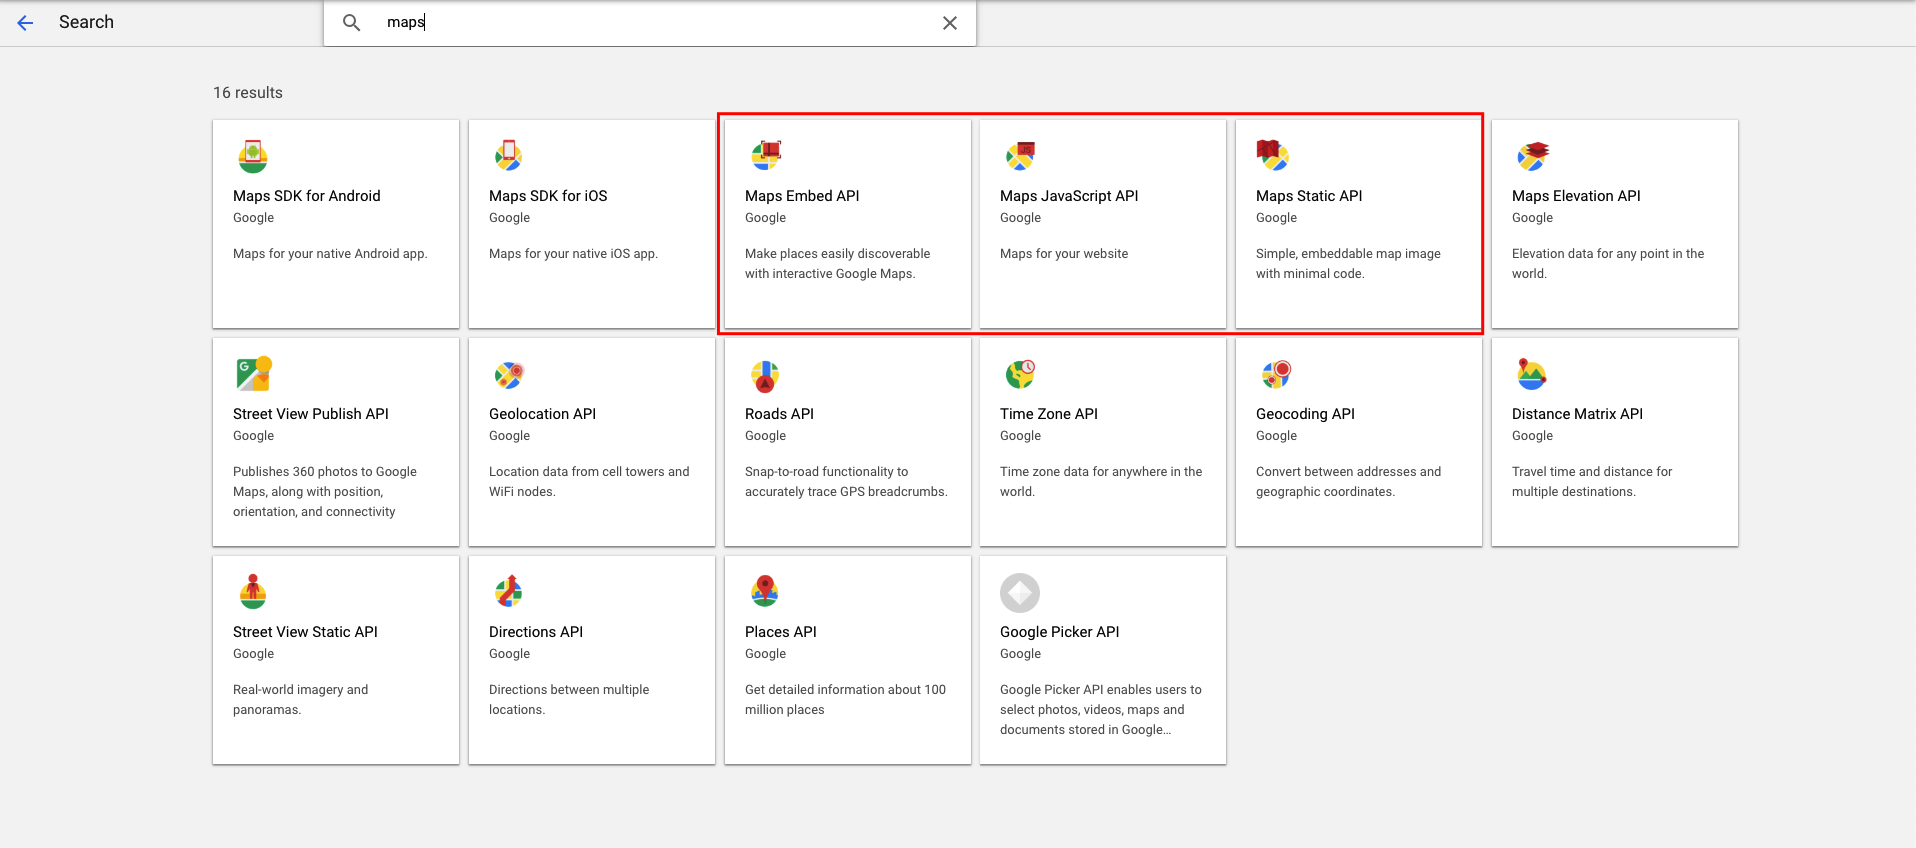Clear the search field with X
Screen dimensions: 1916x848
950,23
